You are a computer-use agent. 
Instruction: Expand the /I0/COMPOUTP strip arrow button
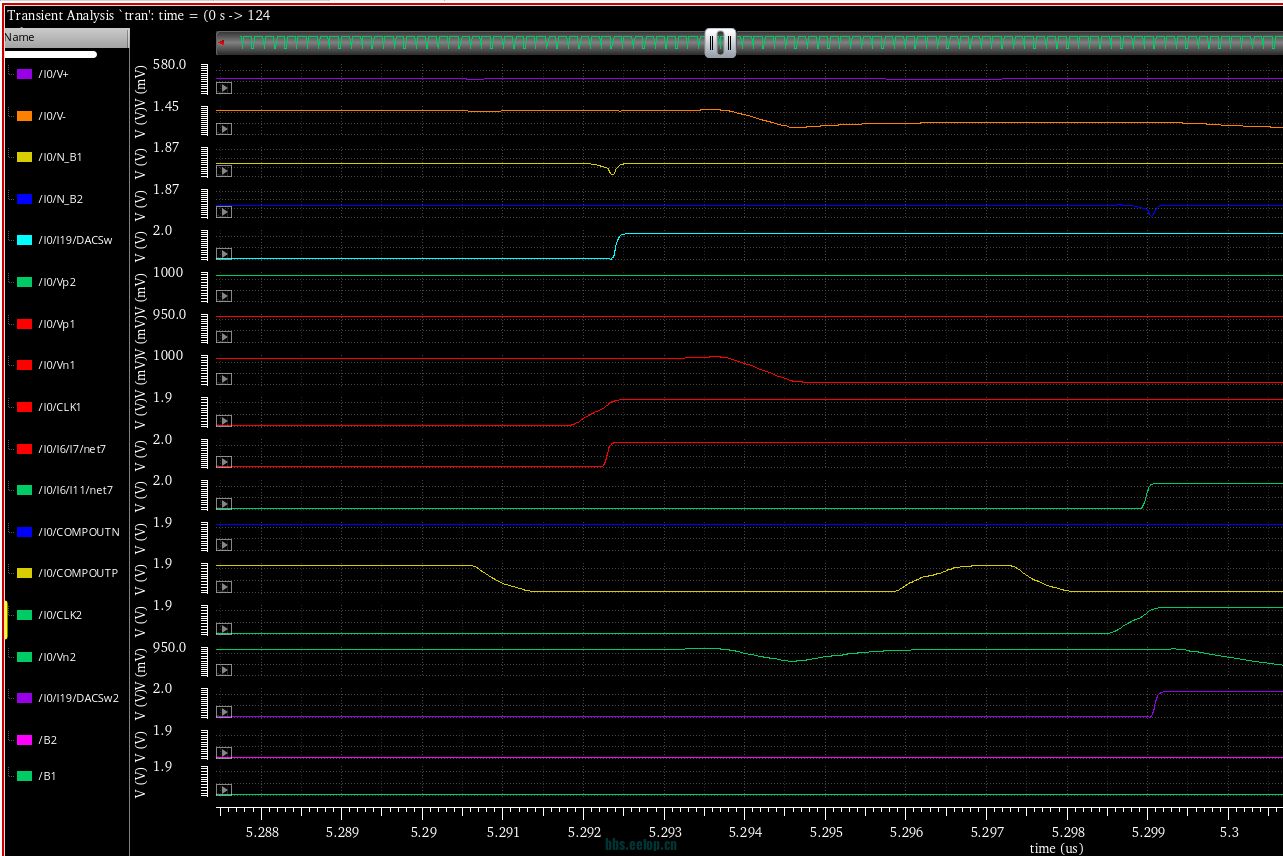tap(224, 587)
